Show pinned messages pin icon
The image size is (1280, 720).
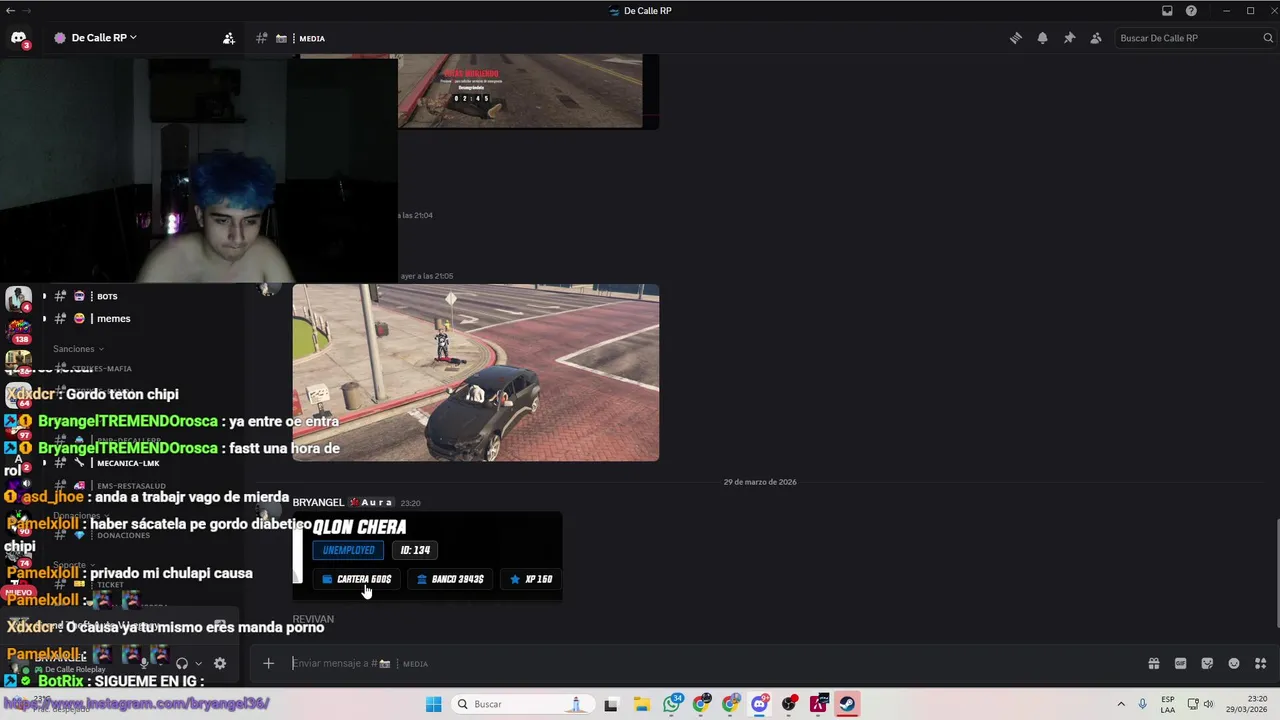point(1069,38)
